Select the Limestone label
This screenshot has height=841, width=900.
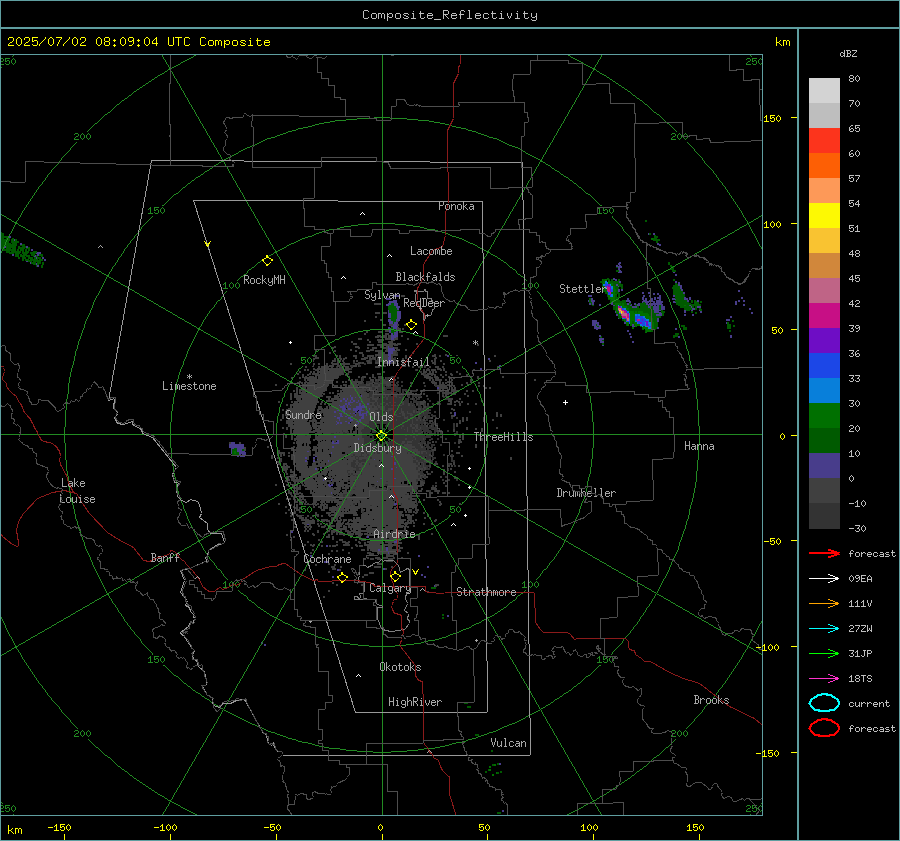coord(189,386)
